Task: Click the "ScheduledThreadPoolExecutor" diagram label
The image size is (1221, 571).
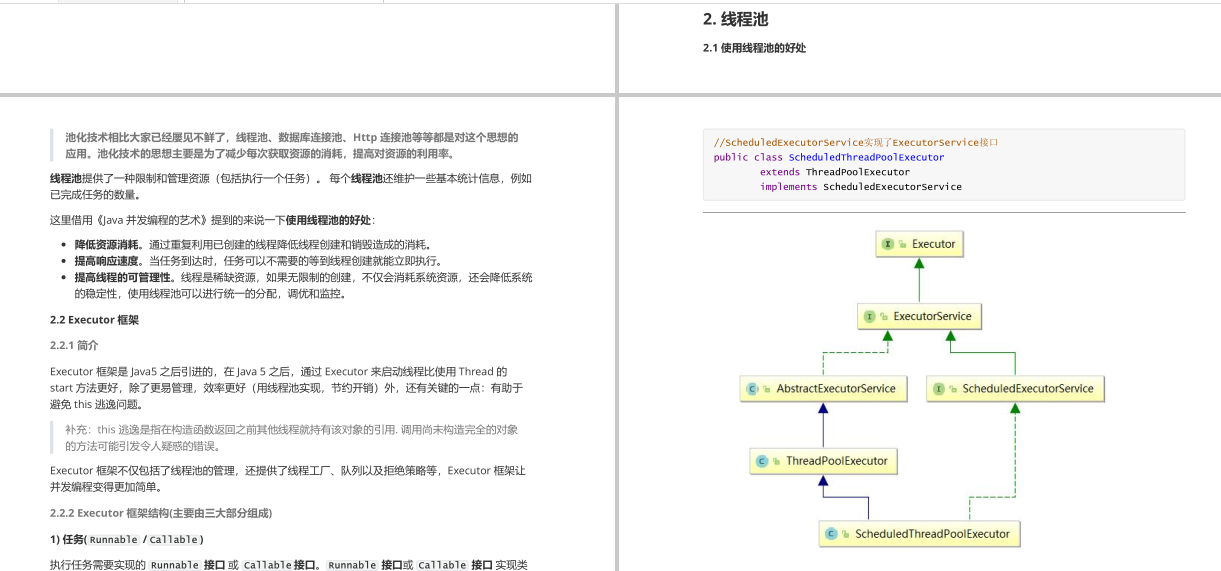Action: [932, 534]
